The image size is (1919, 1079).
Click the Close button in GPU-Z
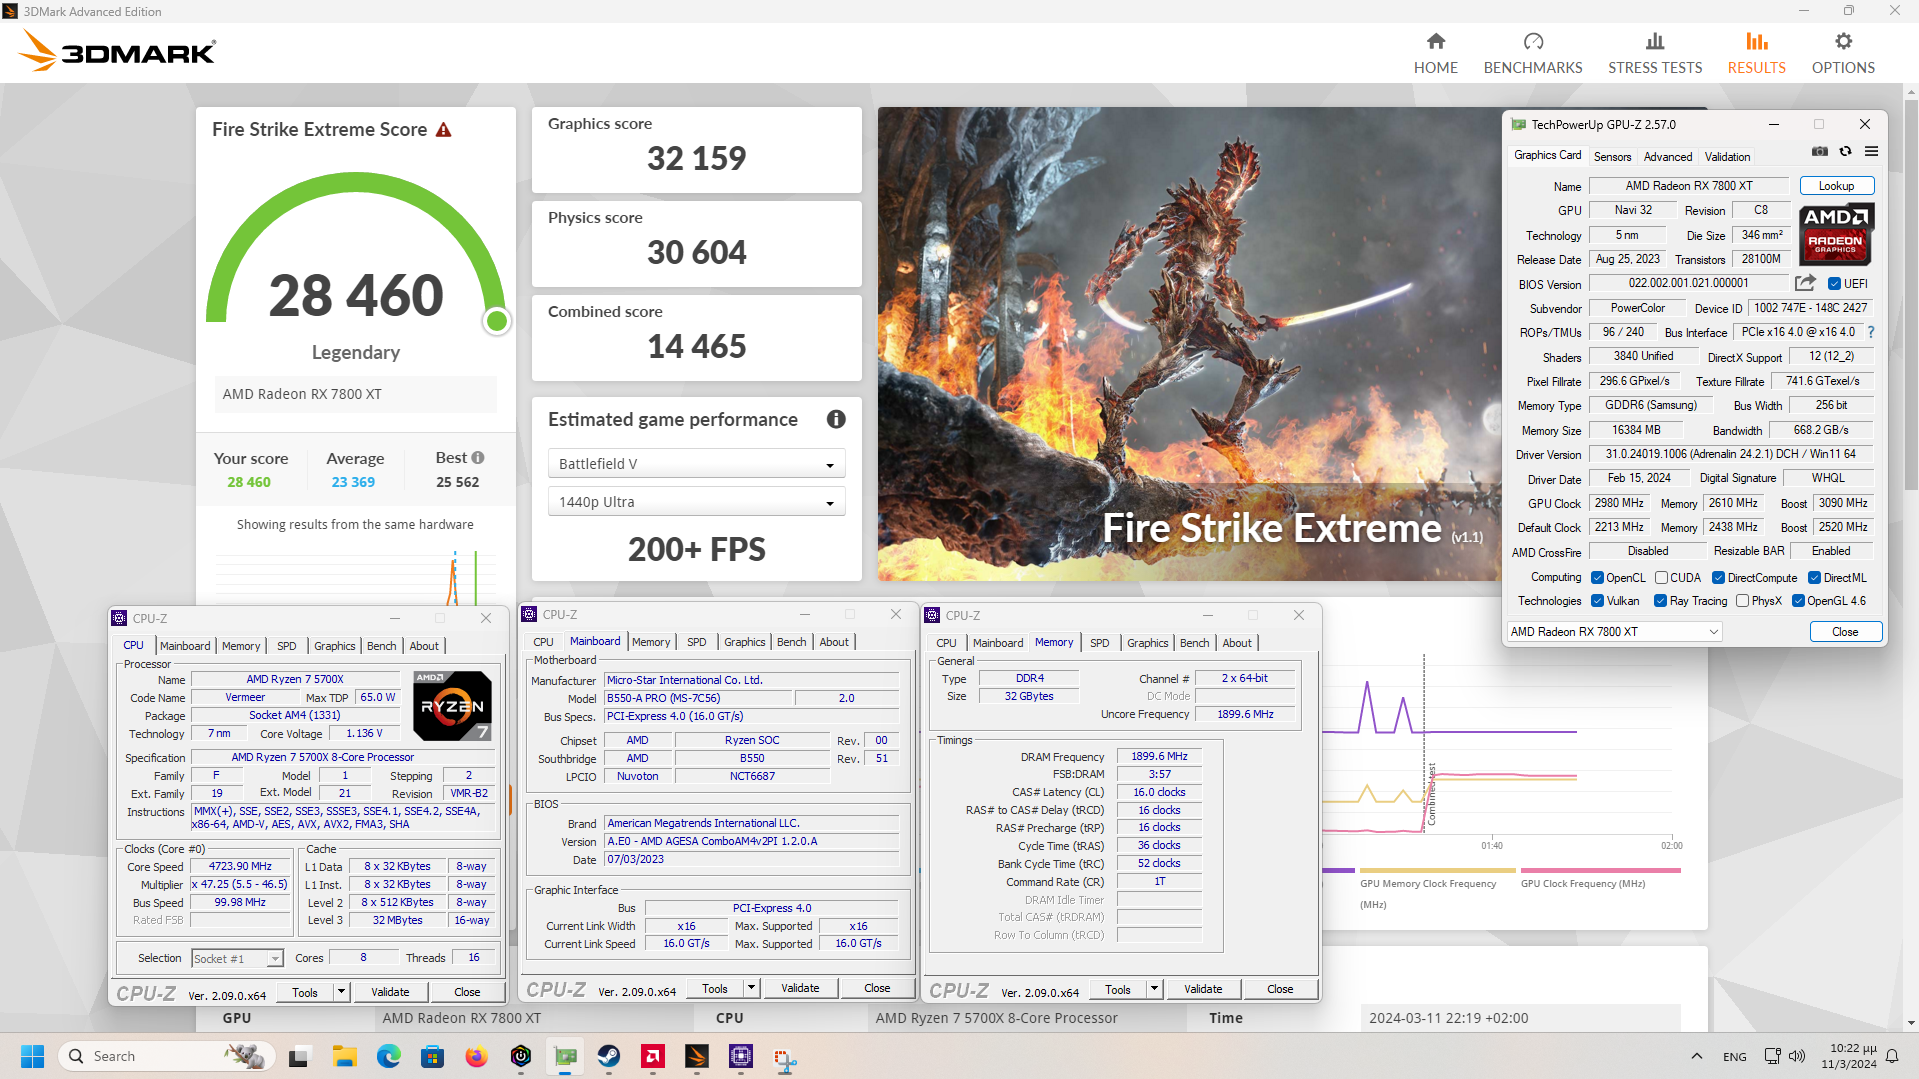point(1845,632)
